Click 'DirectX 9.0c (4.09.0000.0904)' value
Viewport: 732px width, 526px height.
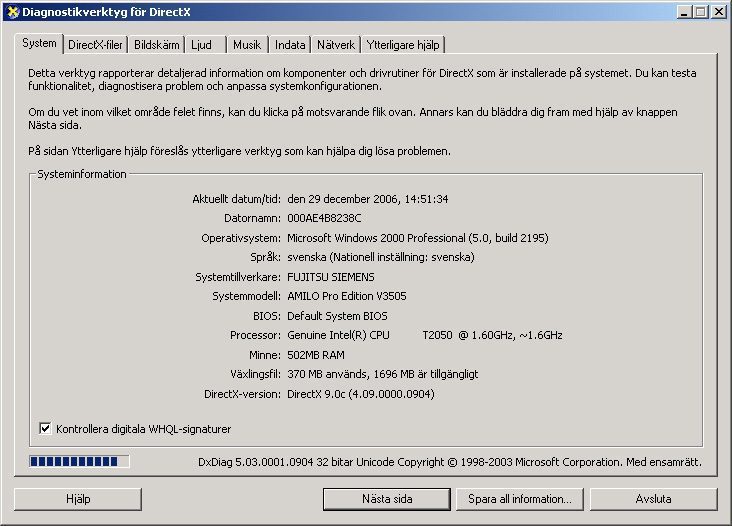click(361, 394)
